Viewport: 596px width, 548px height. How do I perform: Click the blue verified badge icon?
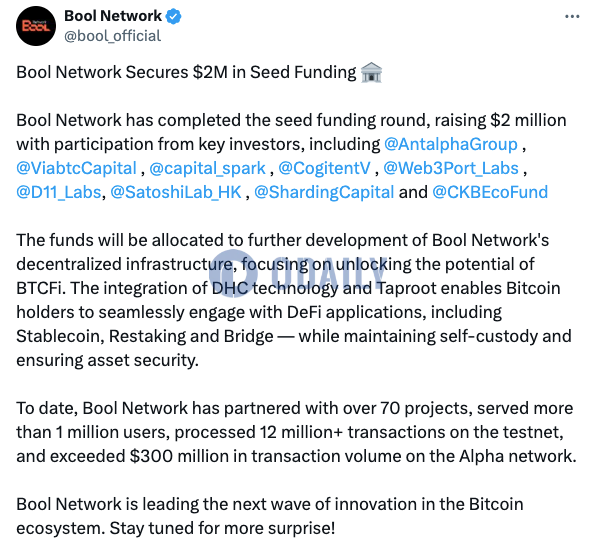click(174, 16)
